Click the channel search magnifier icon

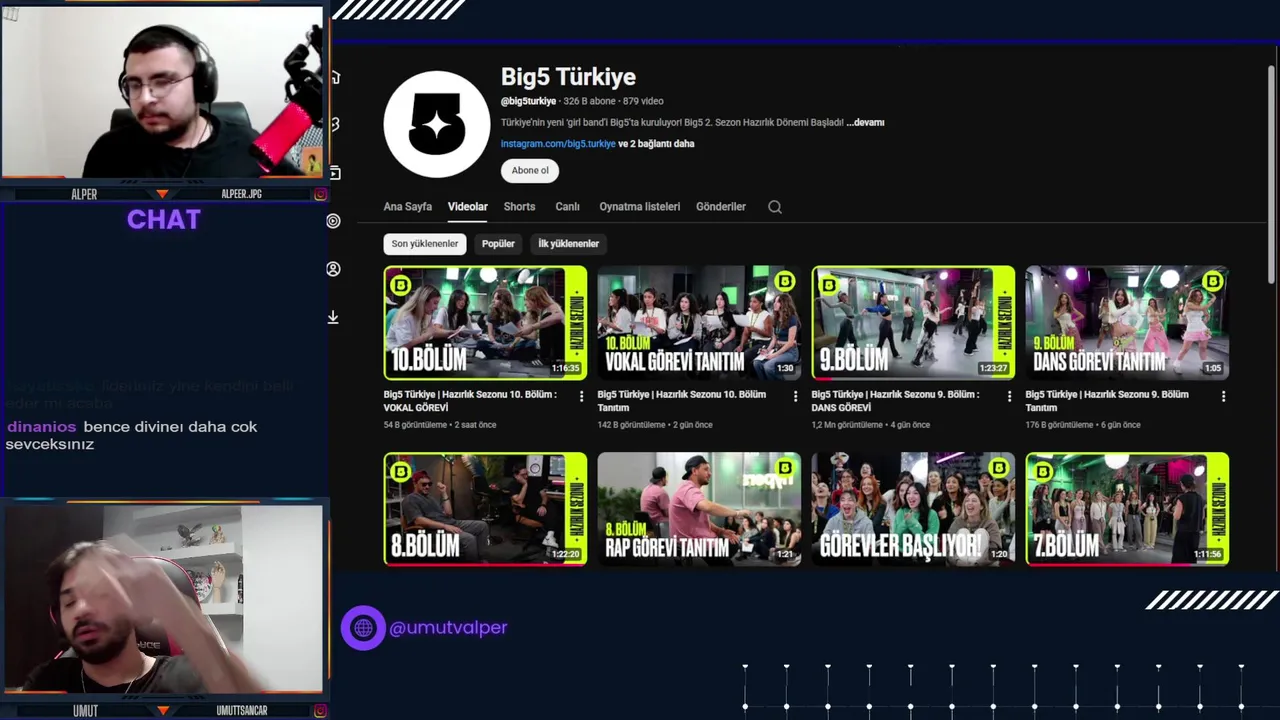pos(775,207)
